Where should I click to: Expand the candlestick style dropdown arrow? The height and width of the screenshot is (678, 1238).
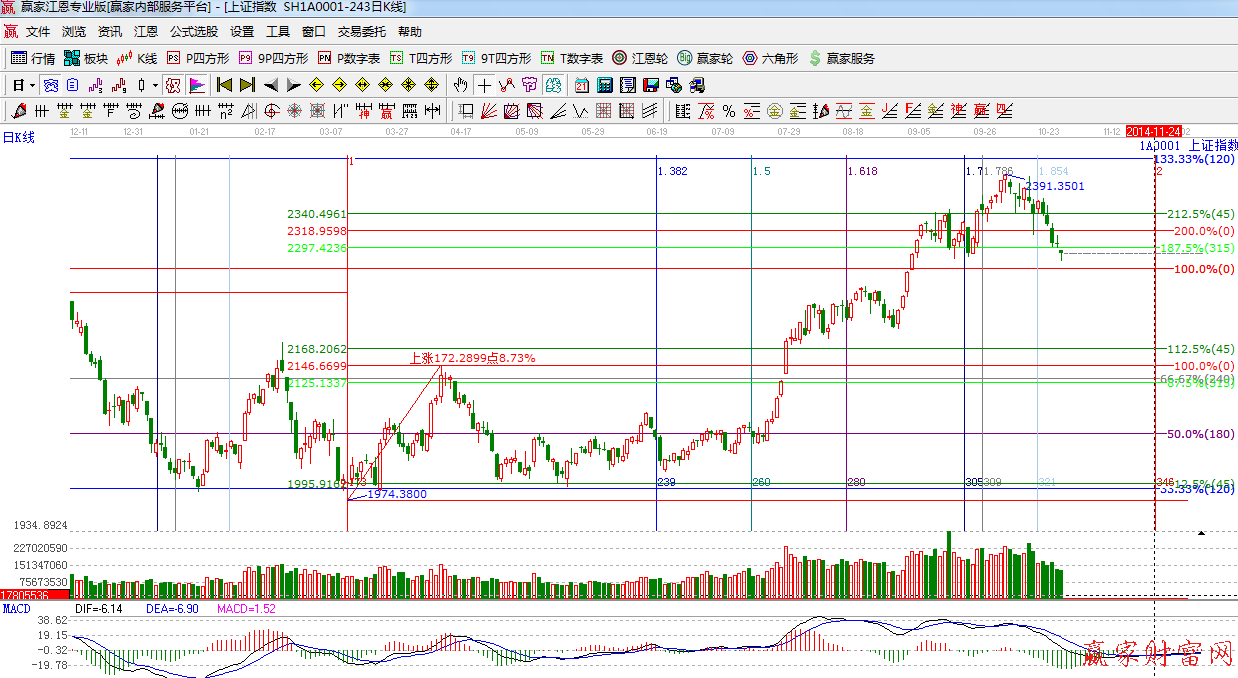[156, 85]
